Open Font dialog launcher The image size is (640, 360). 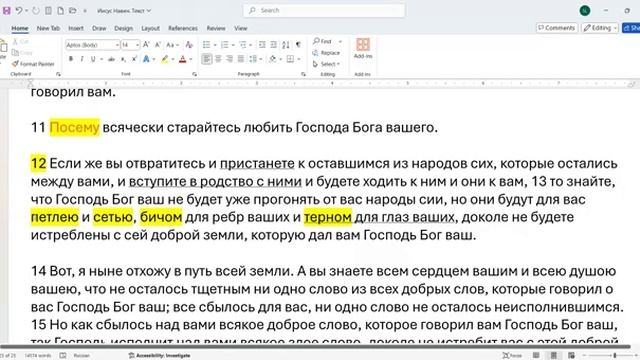tap(194, 74)
